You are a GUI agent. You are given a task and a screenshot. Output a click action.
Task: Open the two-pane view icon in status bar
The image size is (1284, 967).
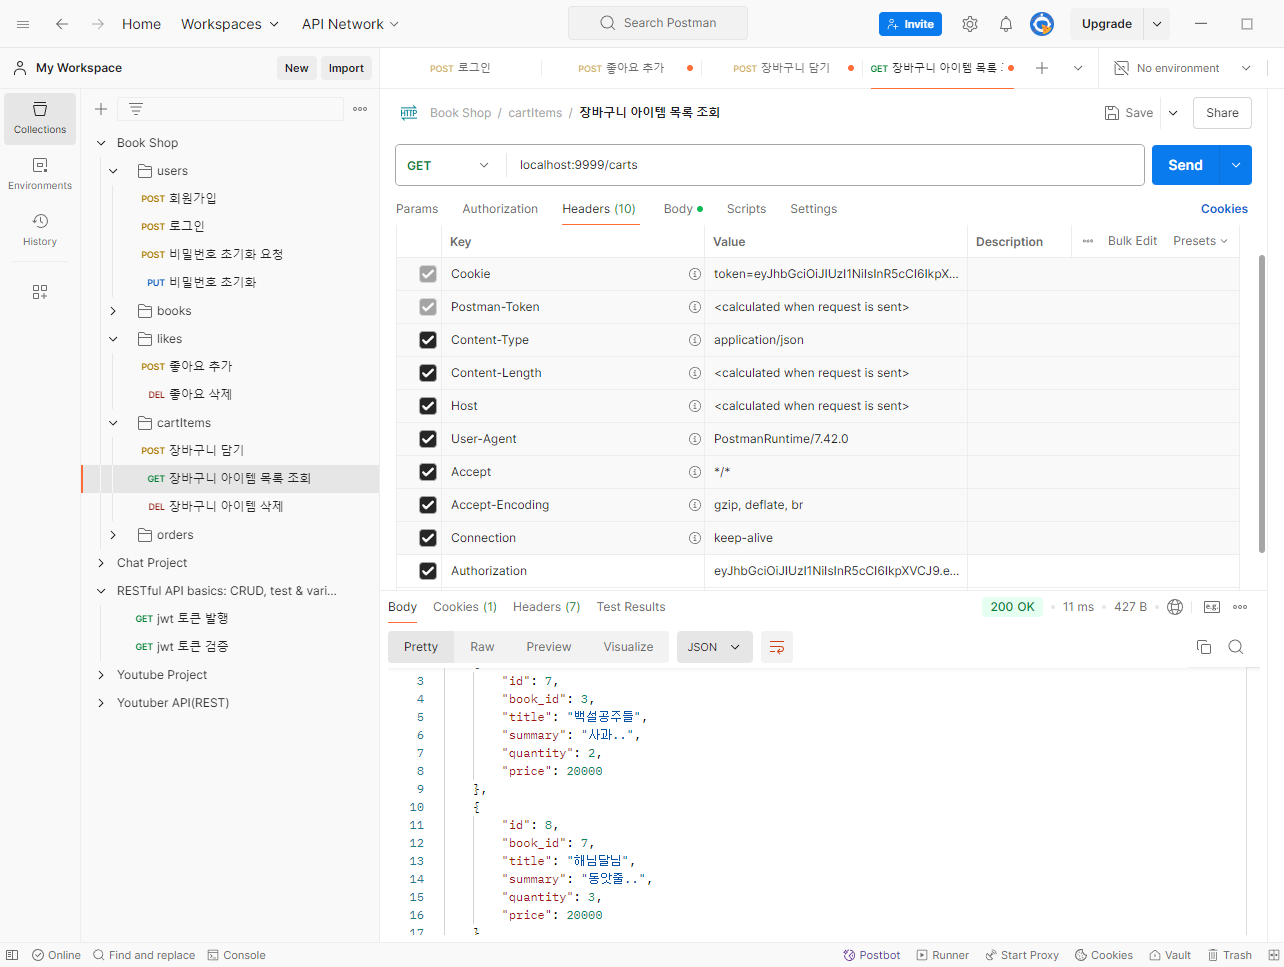click(x=1274, y=955)
